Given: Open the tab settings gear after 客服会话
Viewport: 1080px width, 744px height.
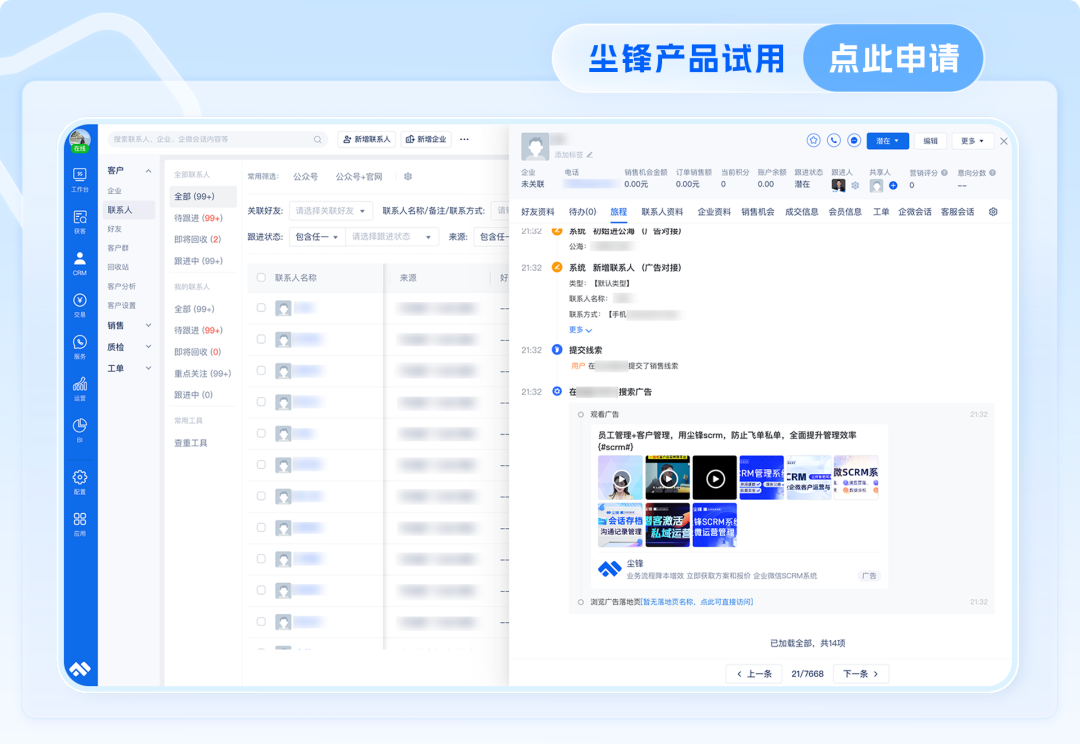Looking at the screenshot, I should tap(993, 211).
